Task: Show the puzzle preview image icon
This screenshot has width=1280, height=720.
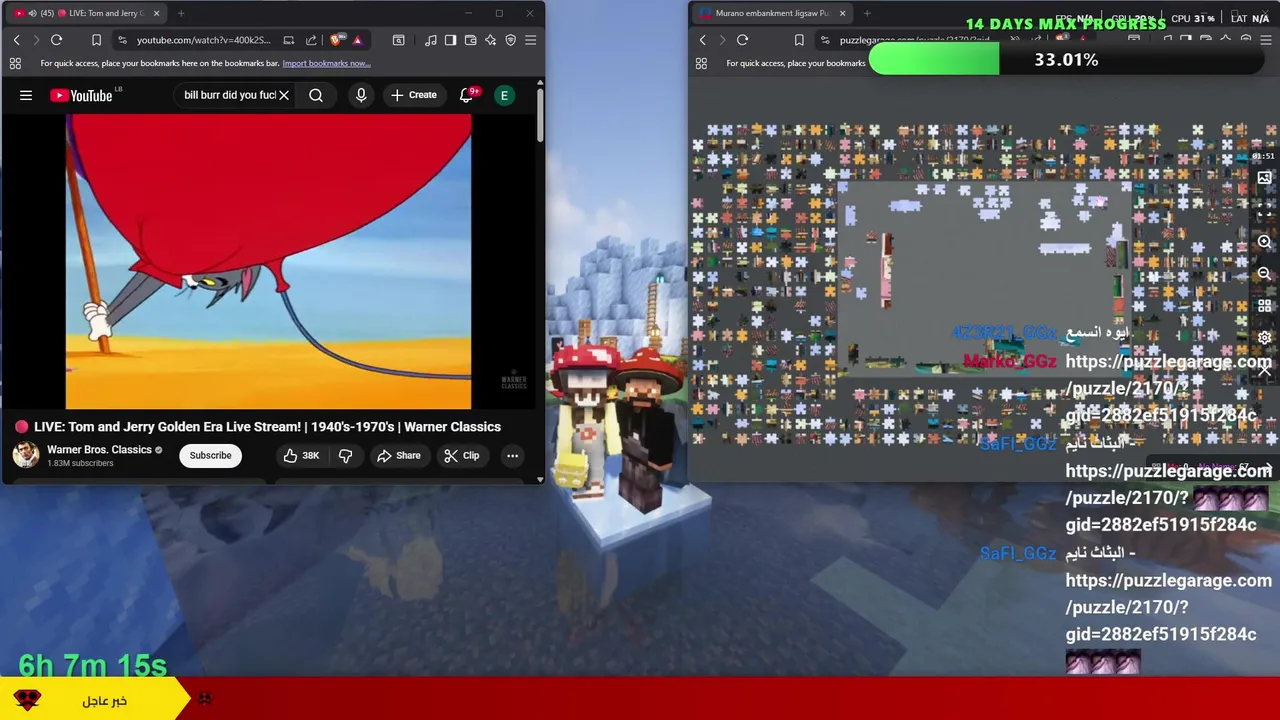Action: [x=1264, y=178]
